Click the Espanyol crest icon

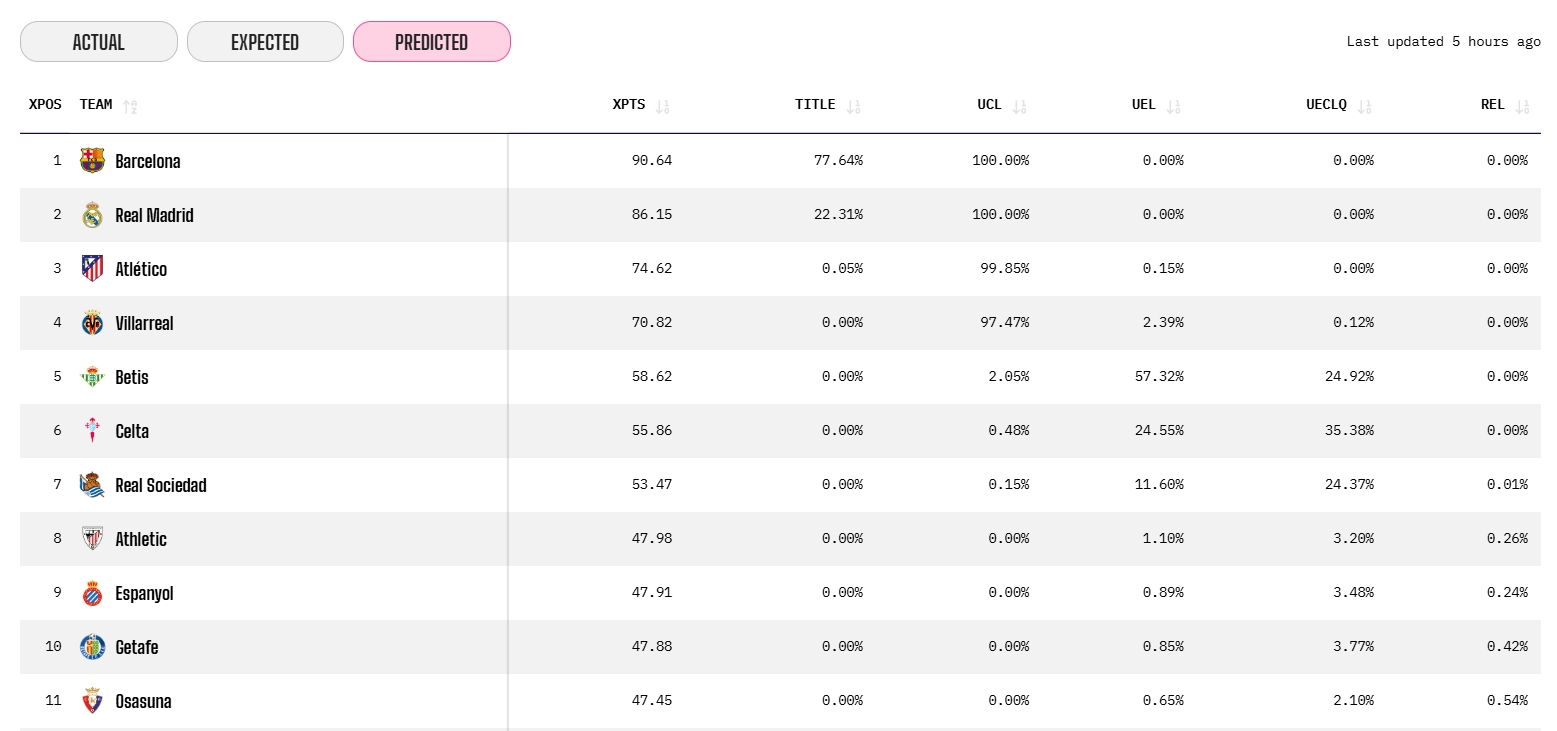pyautogui.click(x=92, y=592)
